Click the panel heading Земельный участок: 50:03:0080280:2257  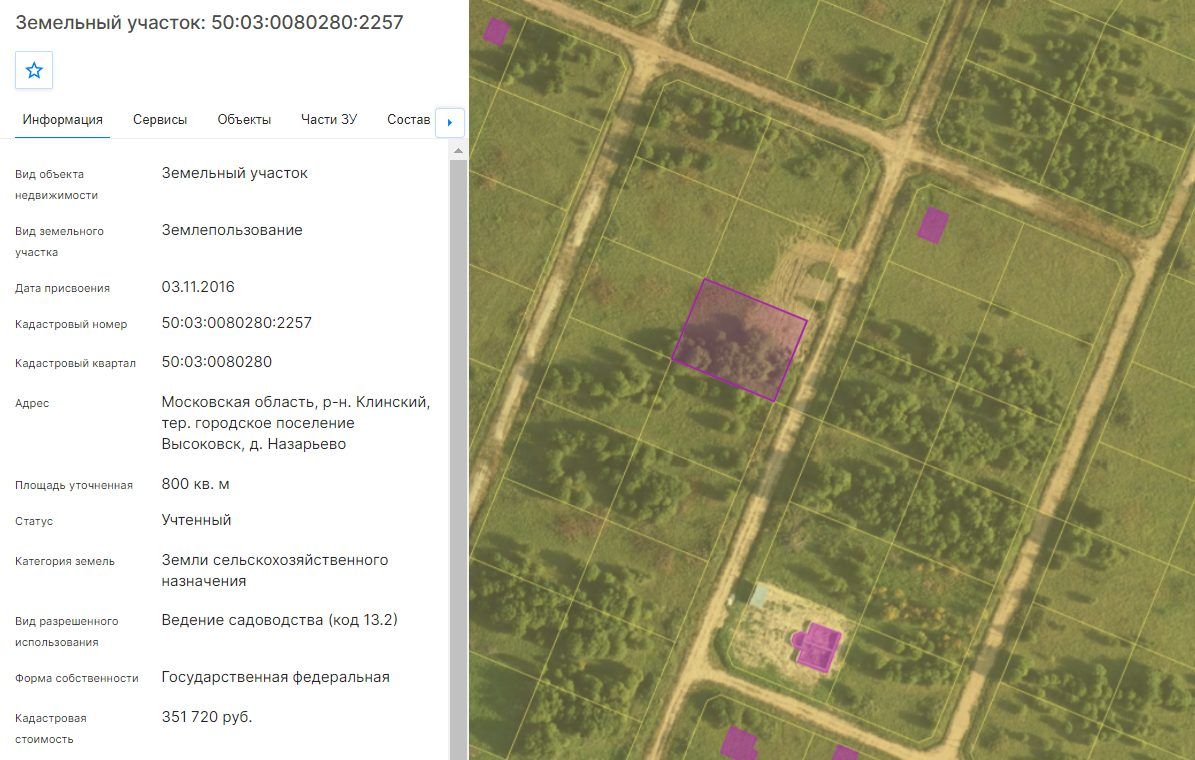point(210,22)
